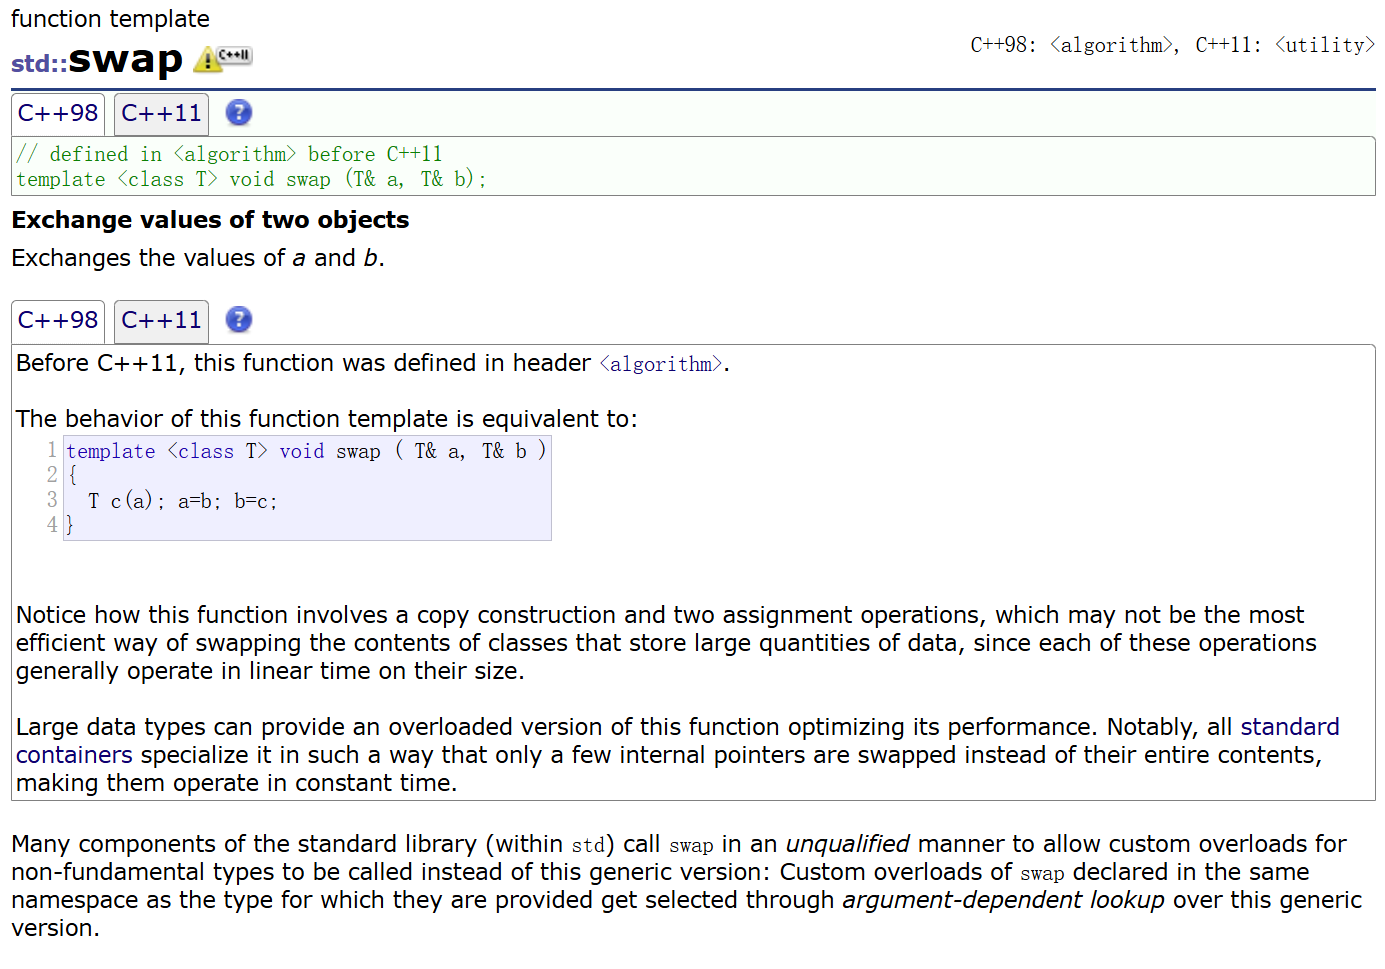The height and width of the screenshot is (969, 1385).
Task: Click the closing brace on code line 4
Action: 70,525
